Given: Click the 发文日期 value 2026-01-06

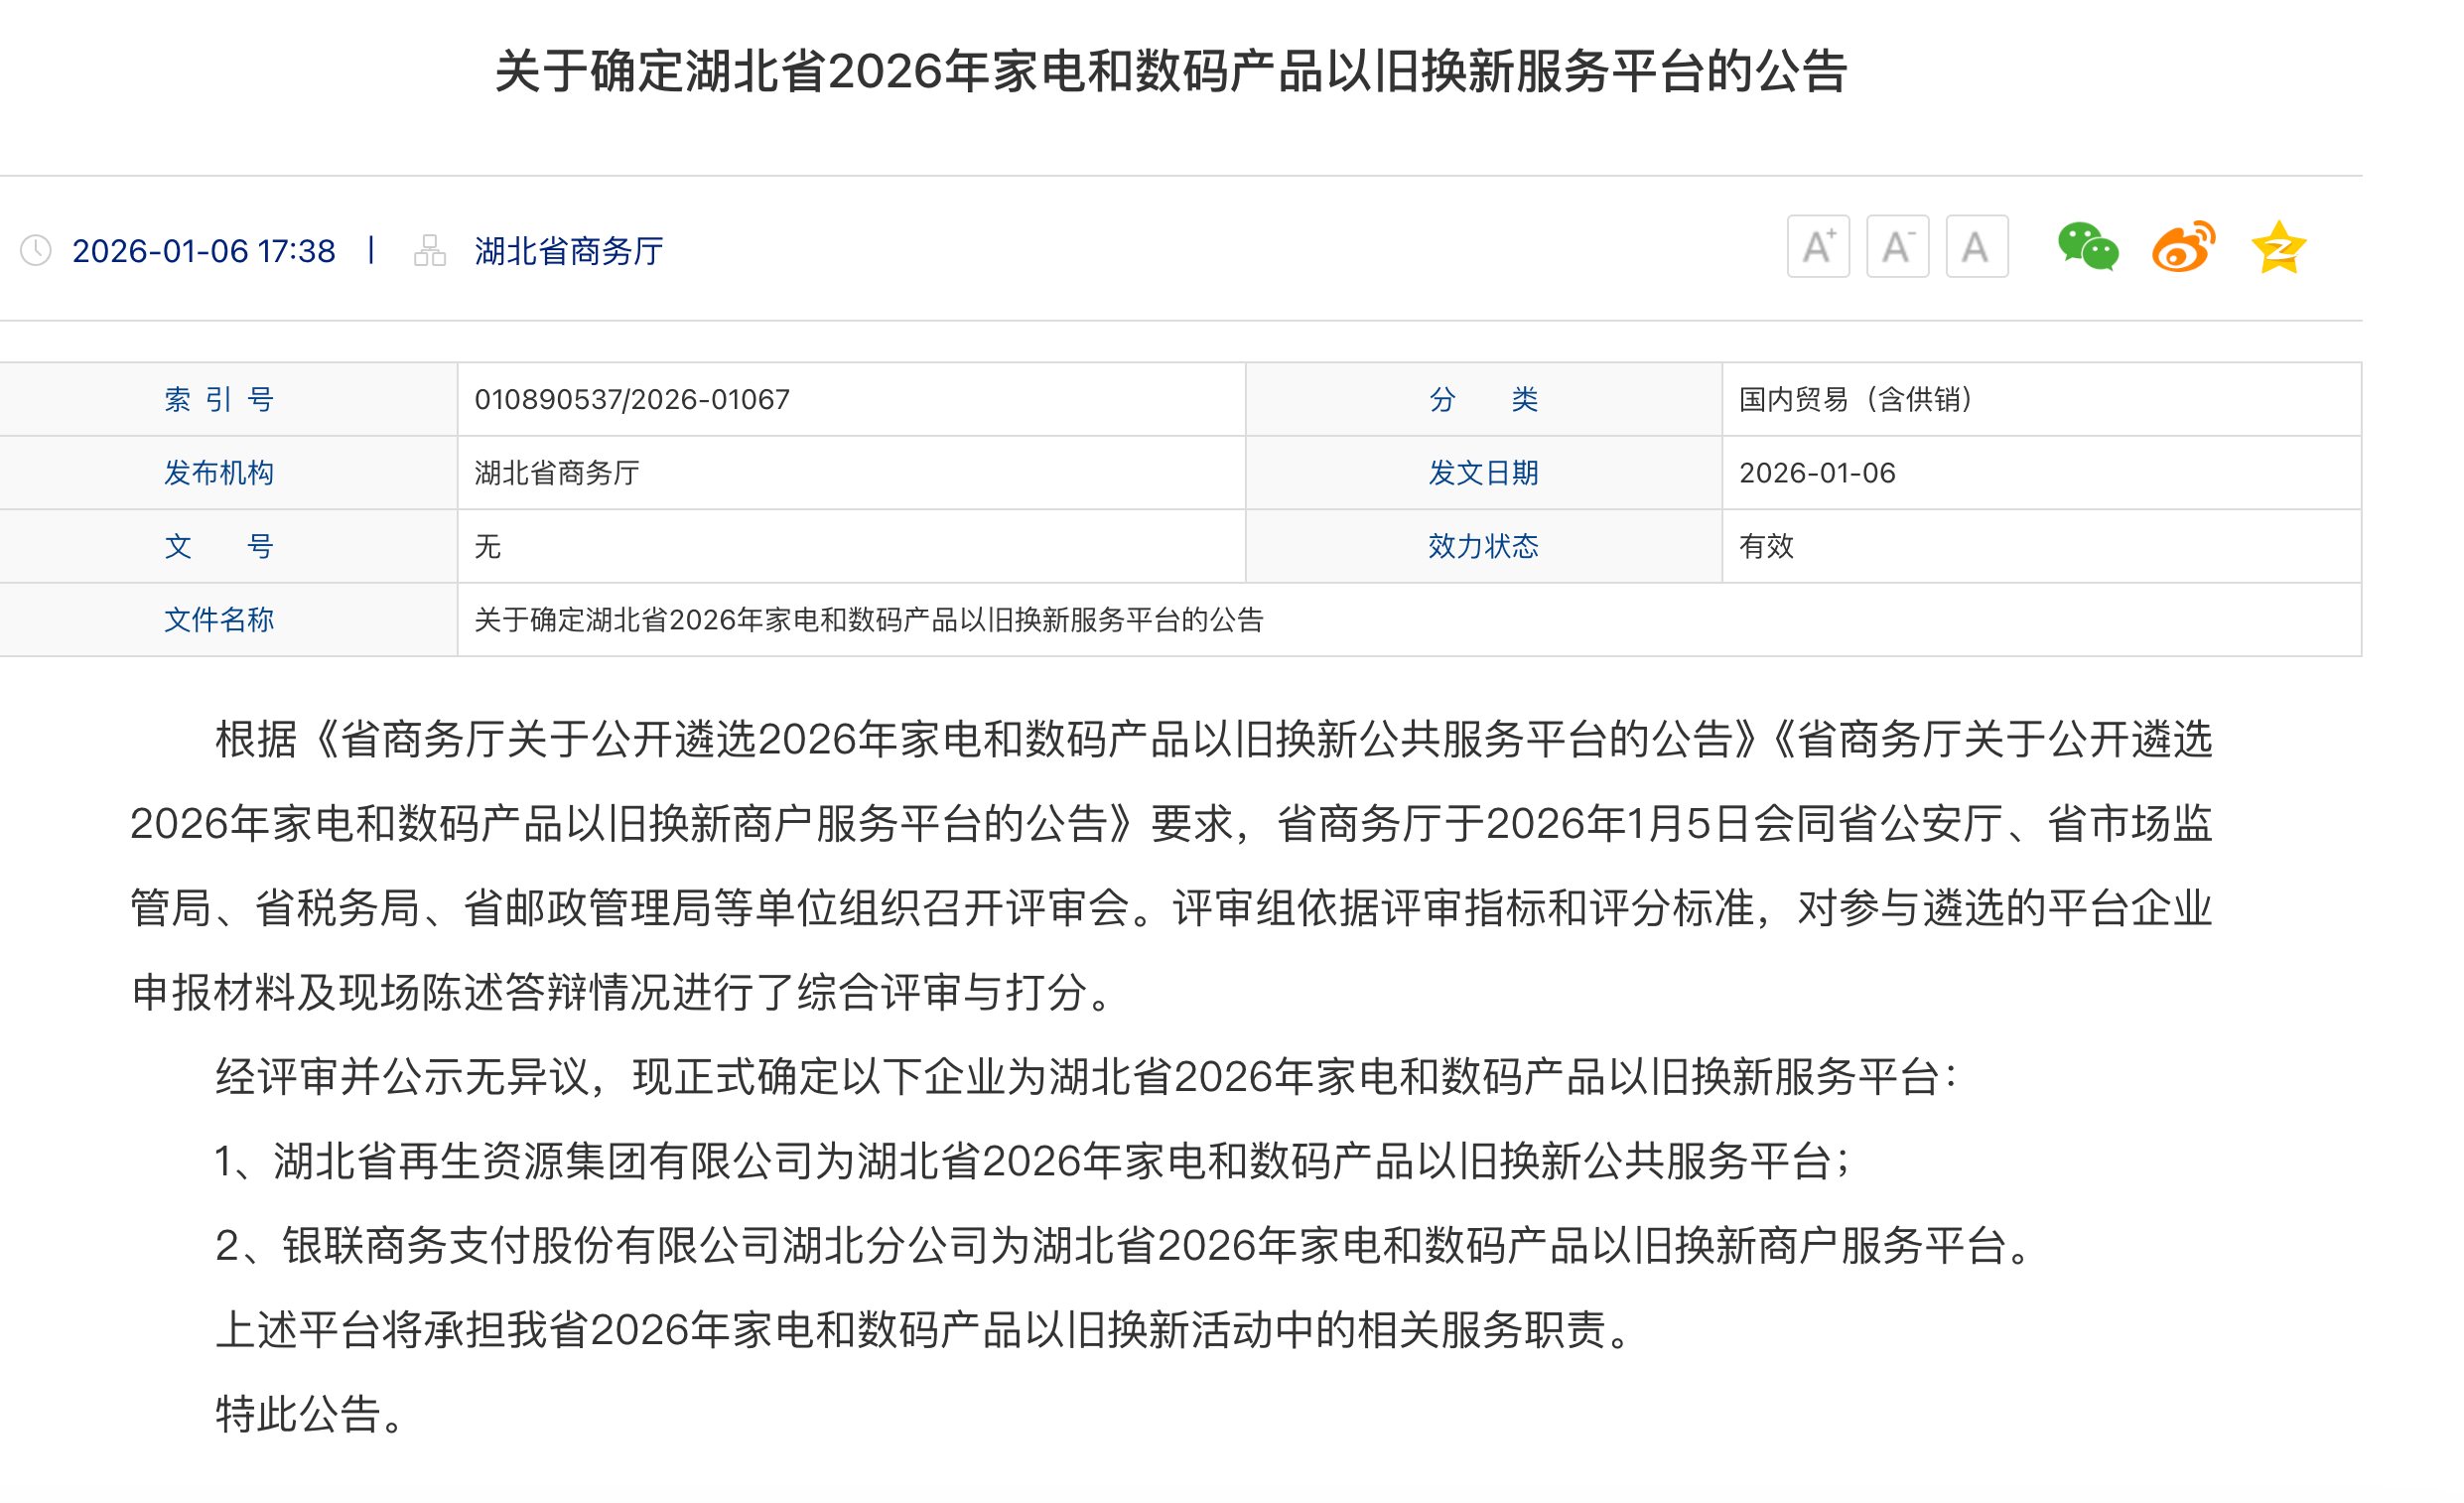Looking at the screenshot, I should tap(1817, 473).
